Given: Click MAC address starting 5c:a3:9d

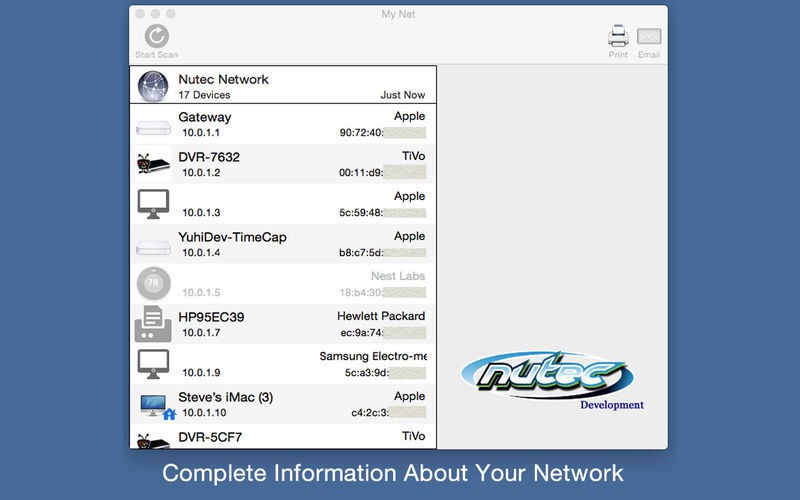Looking at the screenshot, I should pos(385,372).
